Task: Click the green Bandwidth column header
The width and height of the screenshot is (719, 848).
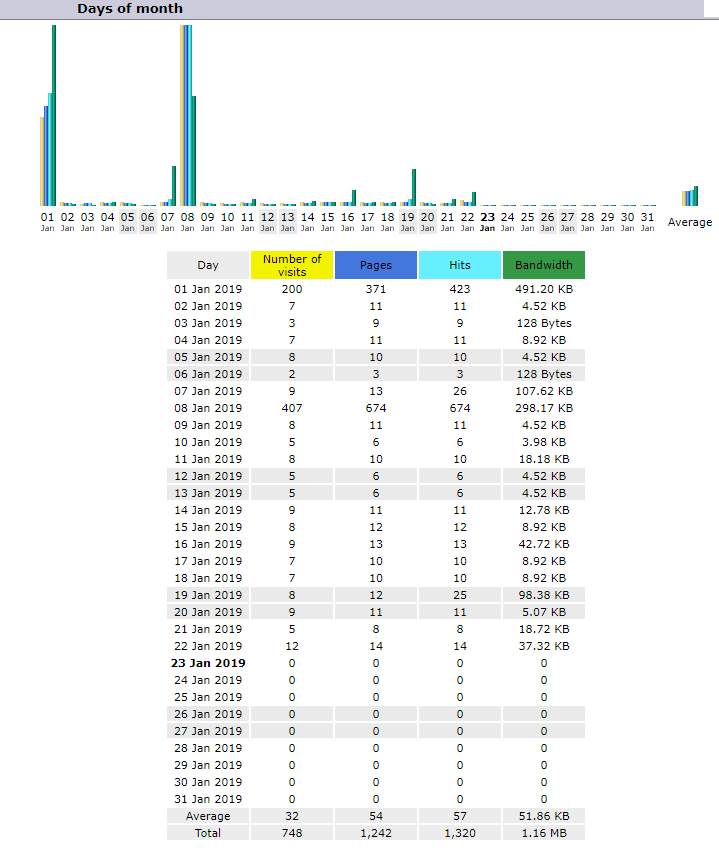Action: (x=543, y=265)
